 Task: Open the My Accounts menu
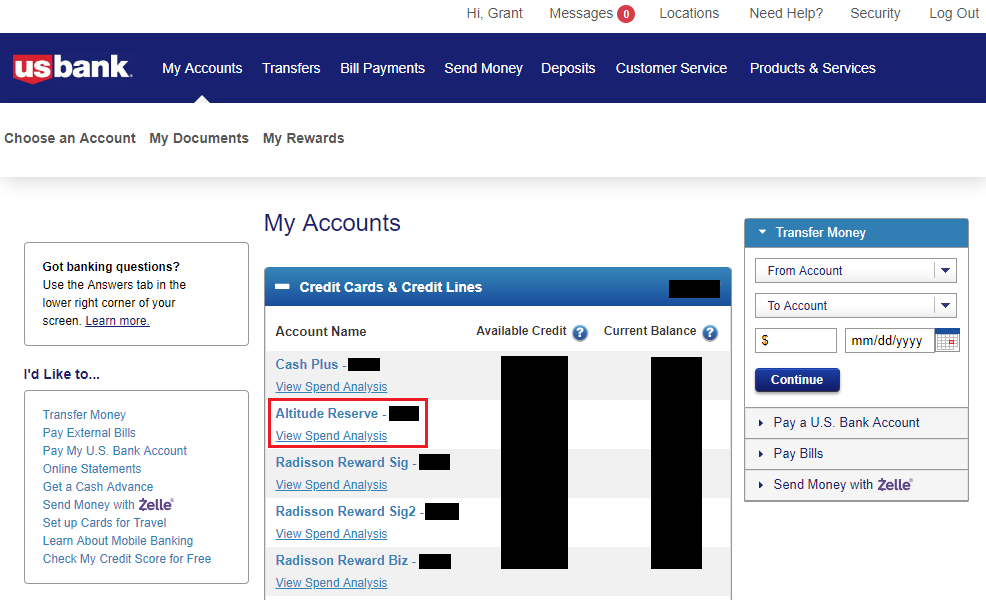[202, 68]
